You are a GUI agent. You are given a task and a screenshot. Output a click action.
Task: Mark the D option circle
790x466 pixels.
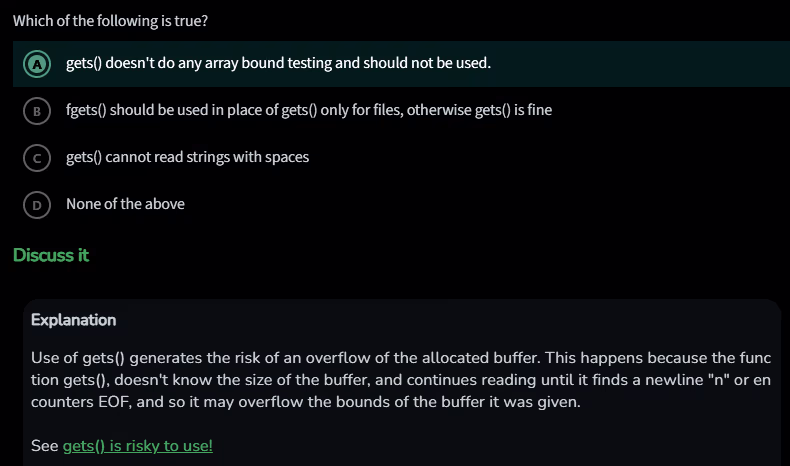(37, 204)
